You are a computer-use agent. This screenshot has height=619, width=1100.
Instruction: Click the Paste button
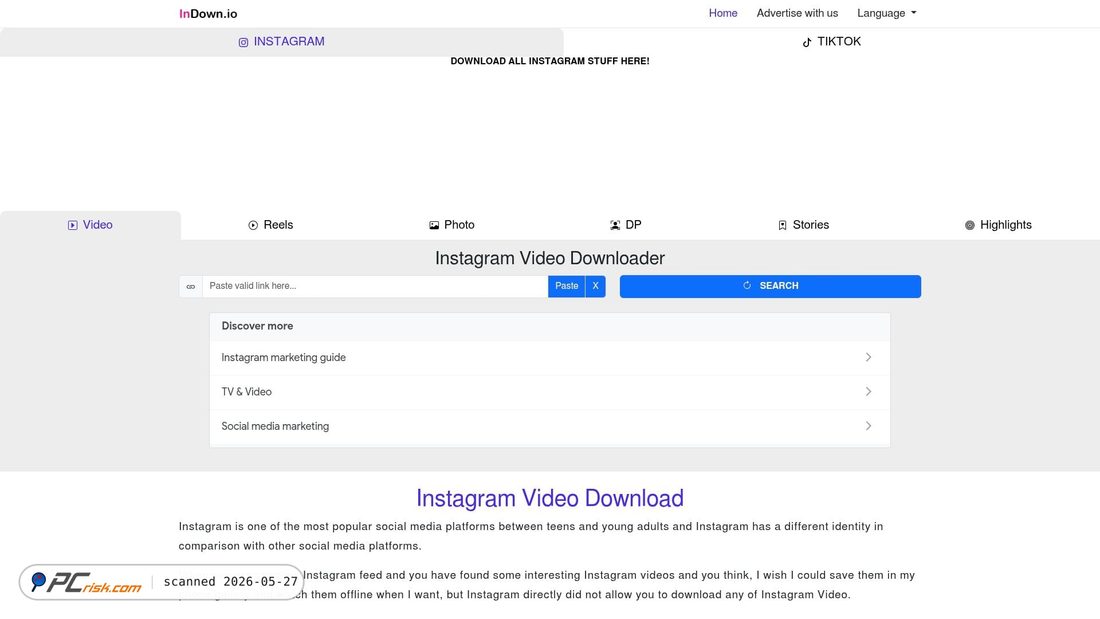[567, 286]
